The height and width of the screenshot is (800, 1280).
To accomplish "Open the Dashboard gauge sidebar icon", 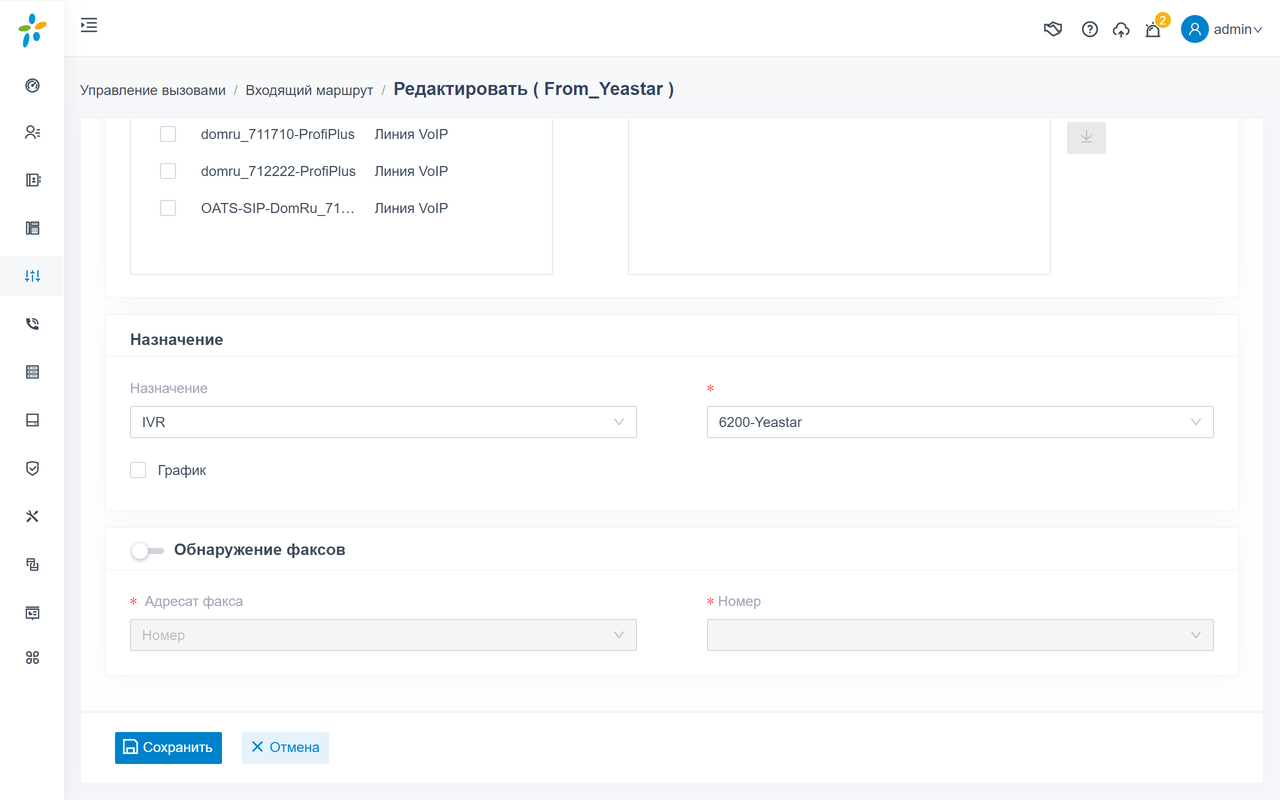I will pyautogui.click(x=32, y=85).
